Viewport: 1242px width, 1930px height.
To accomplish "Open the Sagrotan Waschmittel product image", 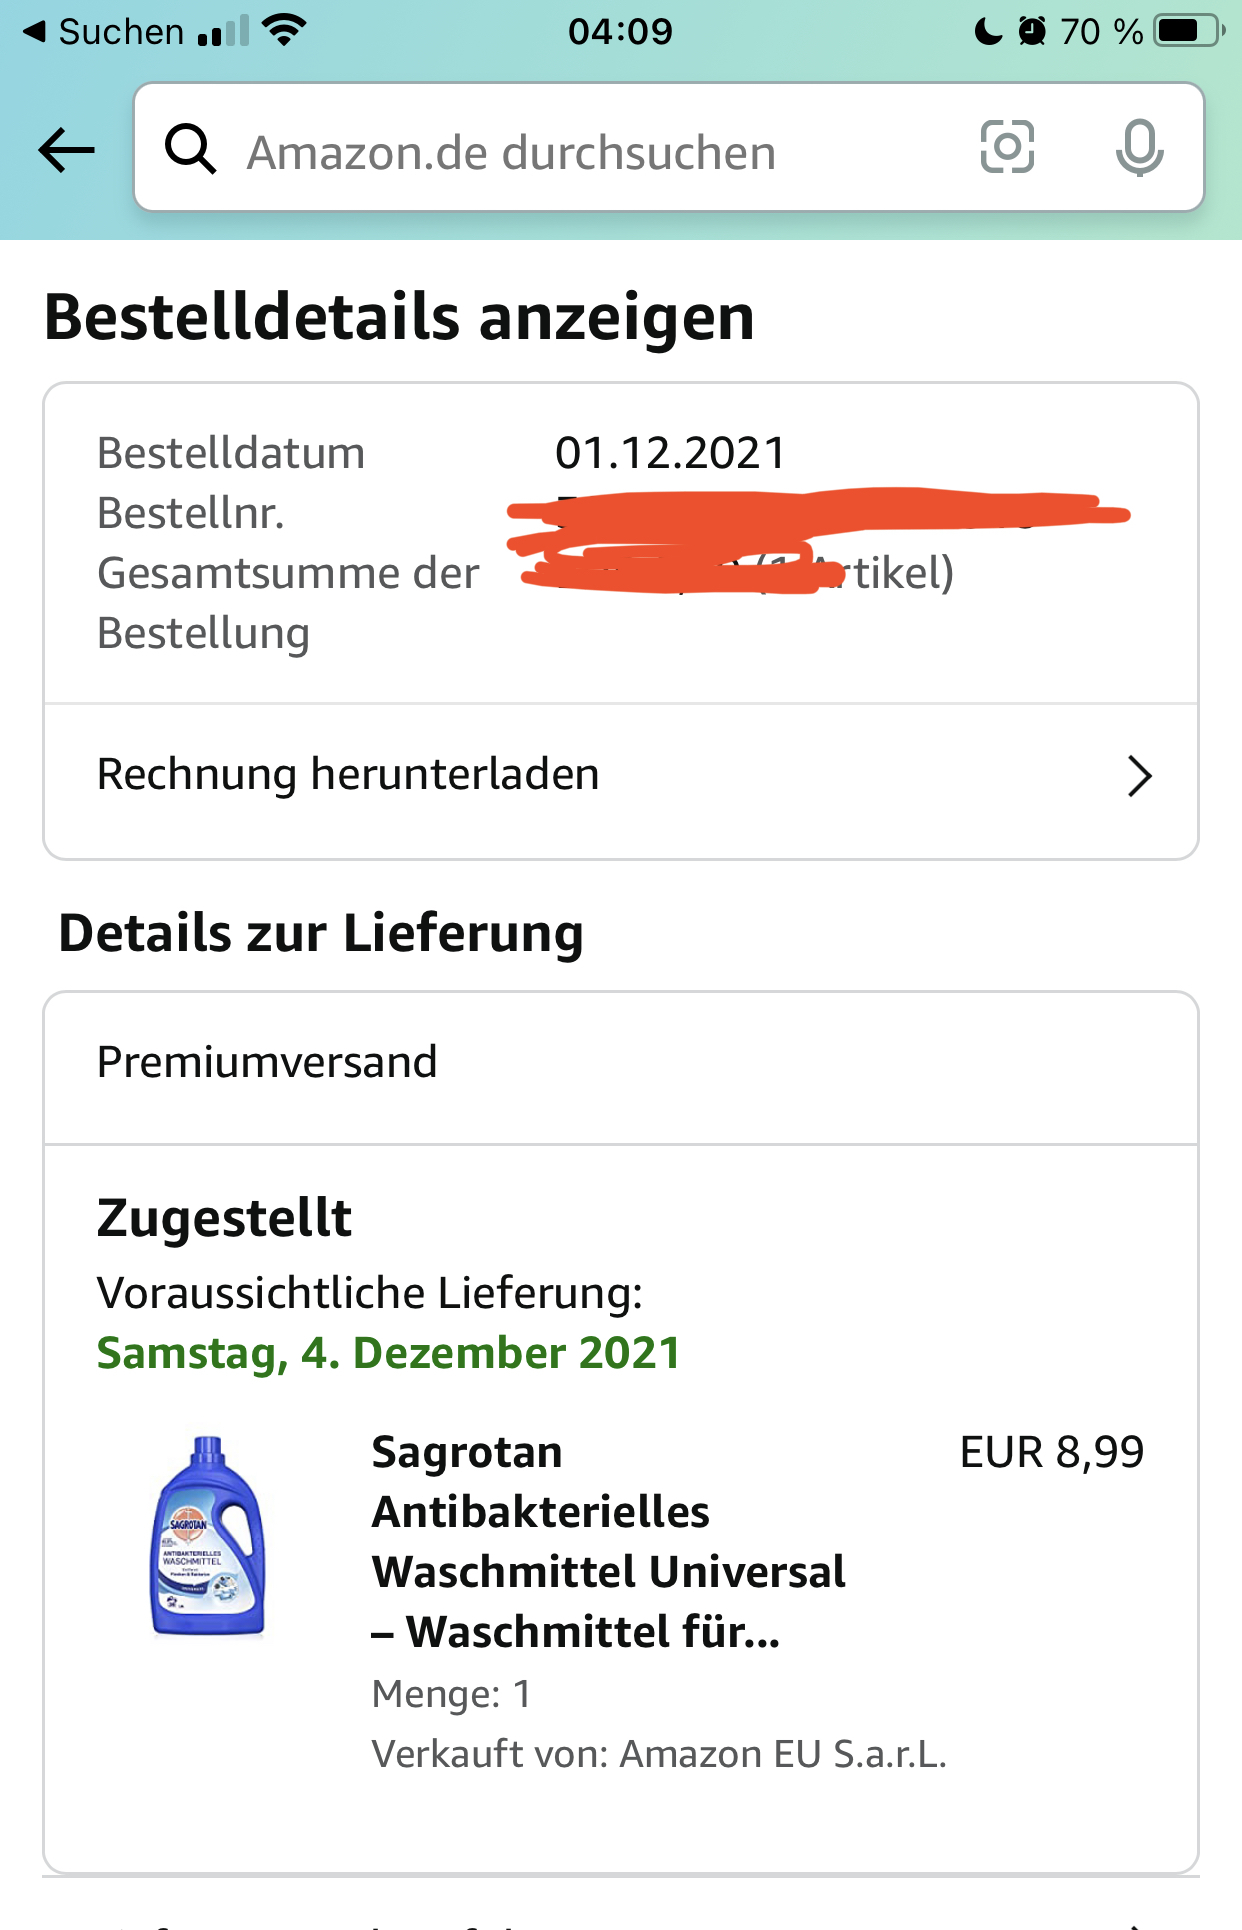I will (208, 1536).
